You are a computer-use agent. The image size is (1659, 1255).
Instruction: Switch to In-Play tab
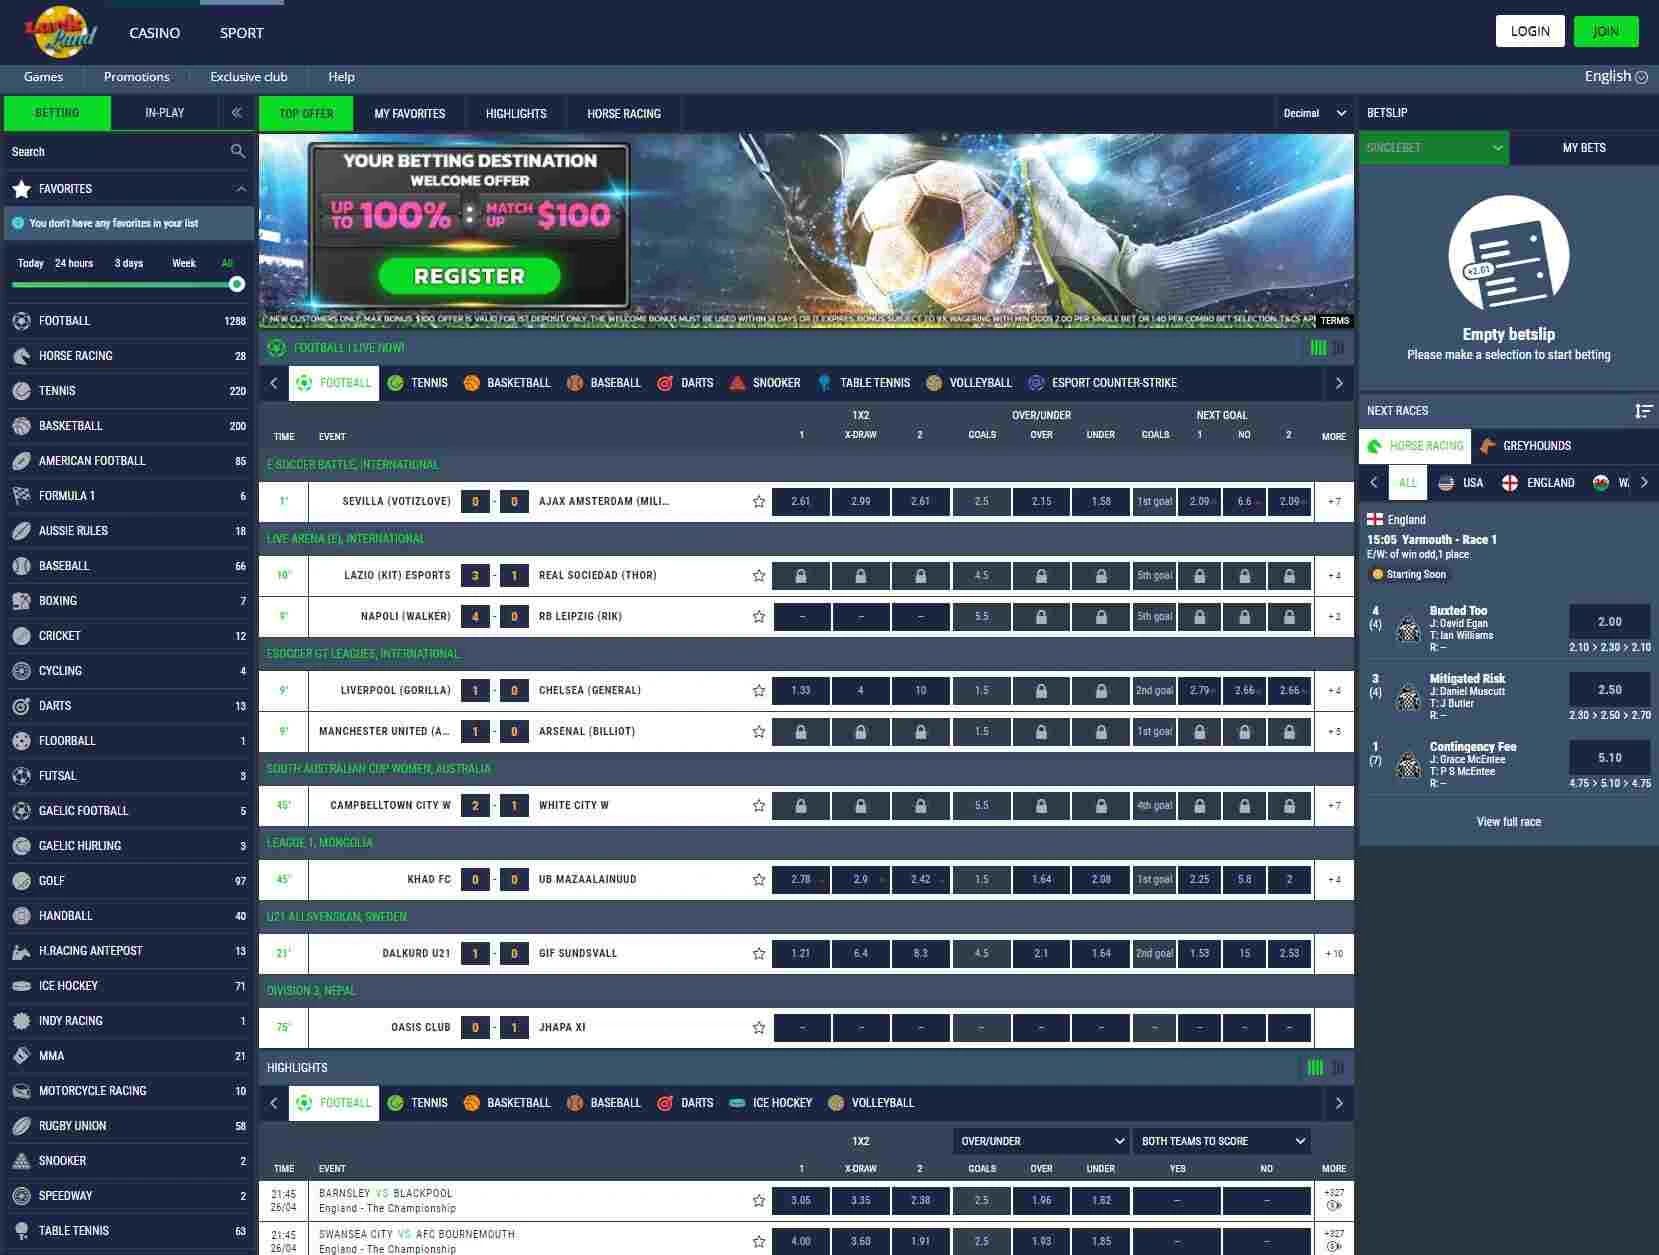click(164, 113)
